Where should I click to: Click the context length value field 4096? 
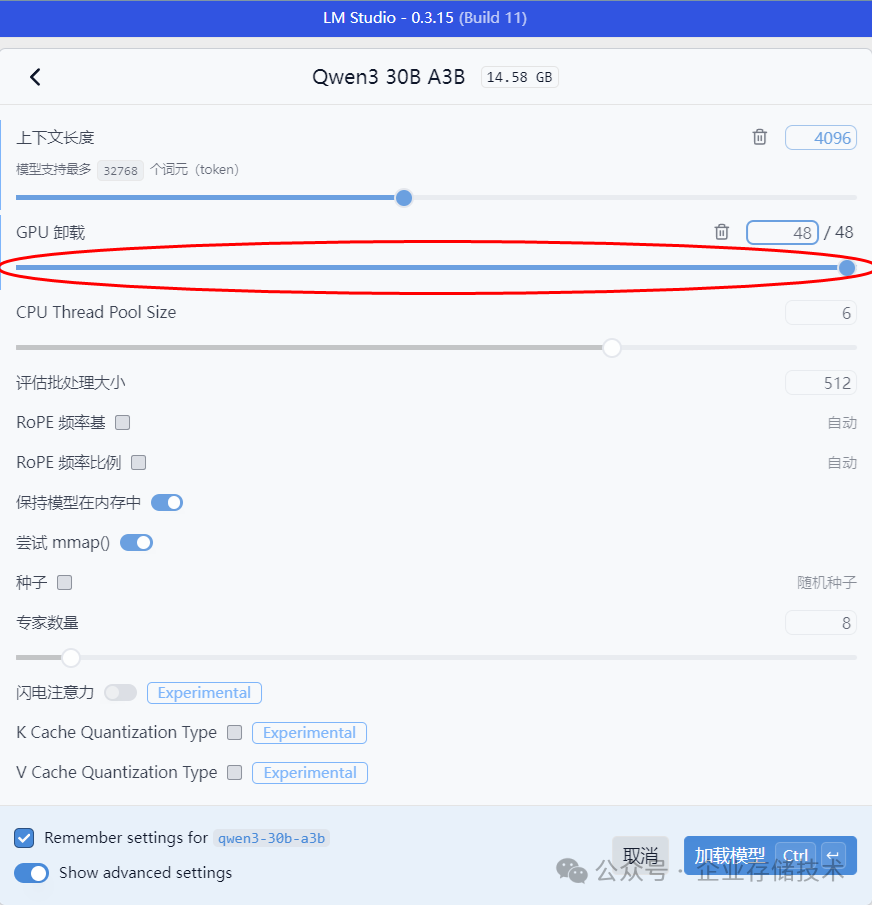[x=821, y=138]
